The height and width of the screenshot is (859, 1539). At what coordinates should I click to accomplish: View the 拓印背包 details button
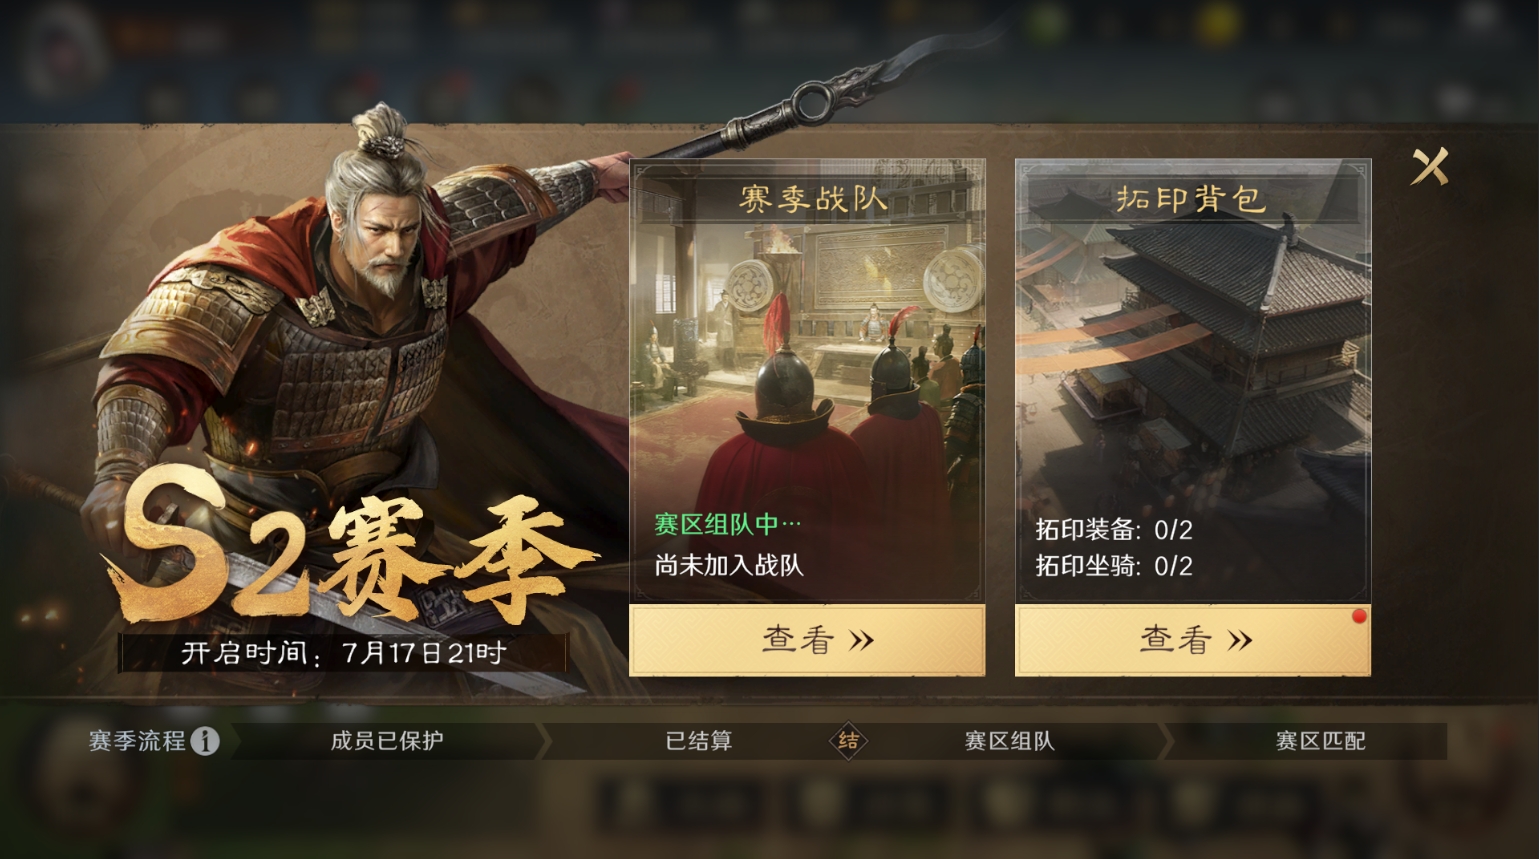click(1193, 640)
